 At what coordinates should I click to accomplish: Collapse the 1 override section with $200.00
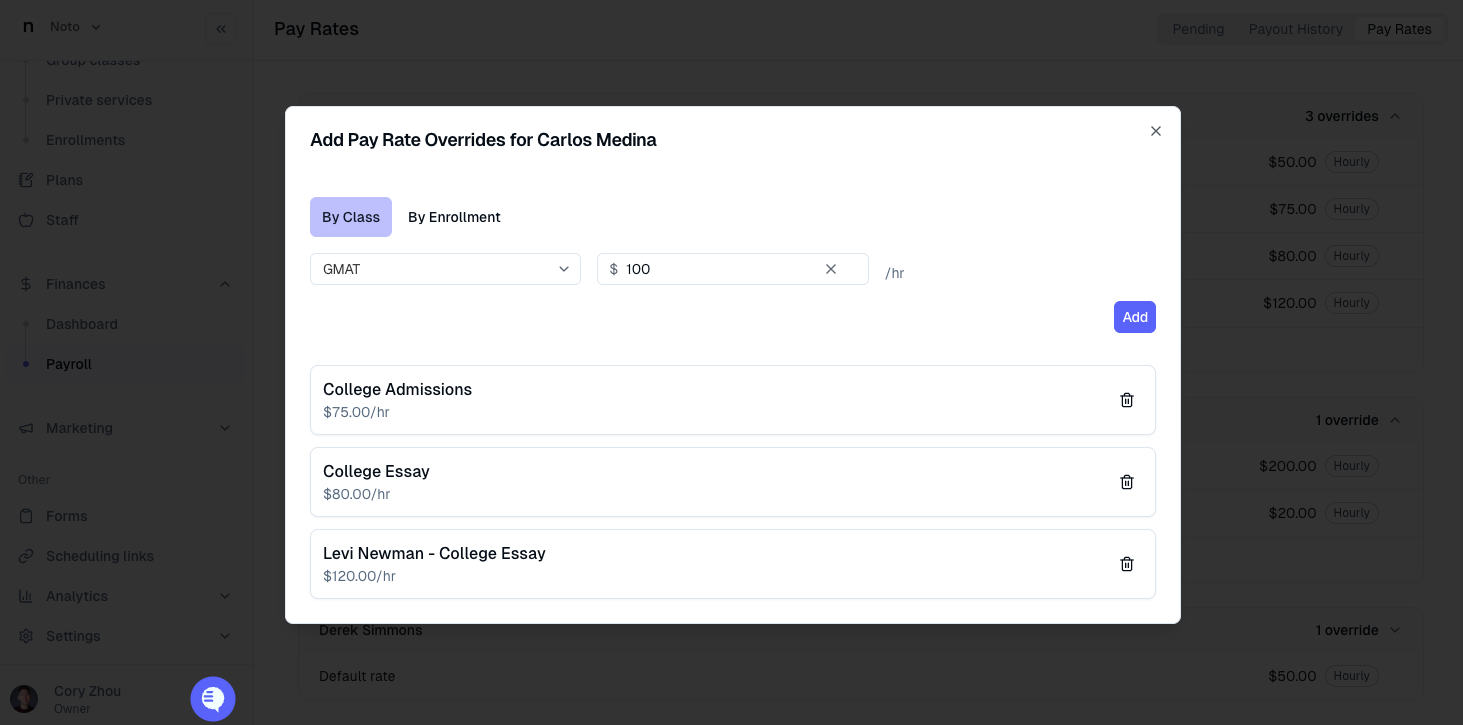pos(1395,420)
